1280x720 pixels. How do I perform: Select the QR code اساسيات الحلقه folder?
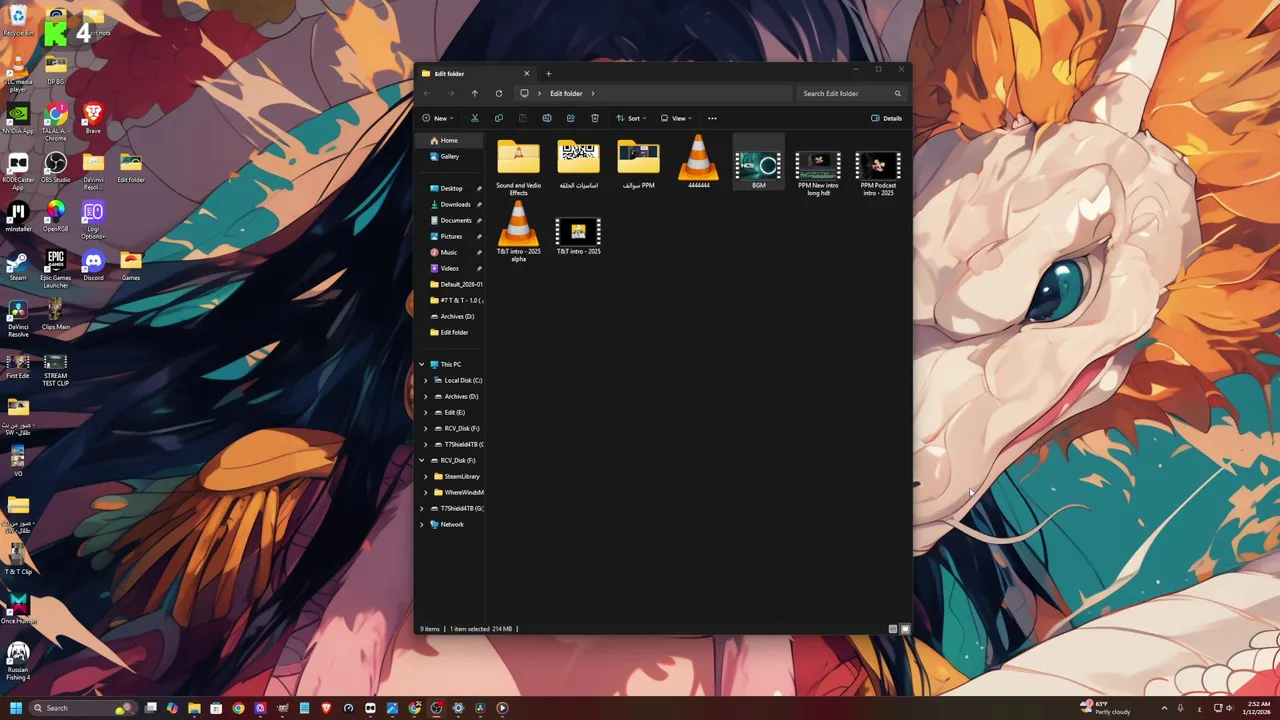[579, 164]
